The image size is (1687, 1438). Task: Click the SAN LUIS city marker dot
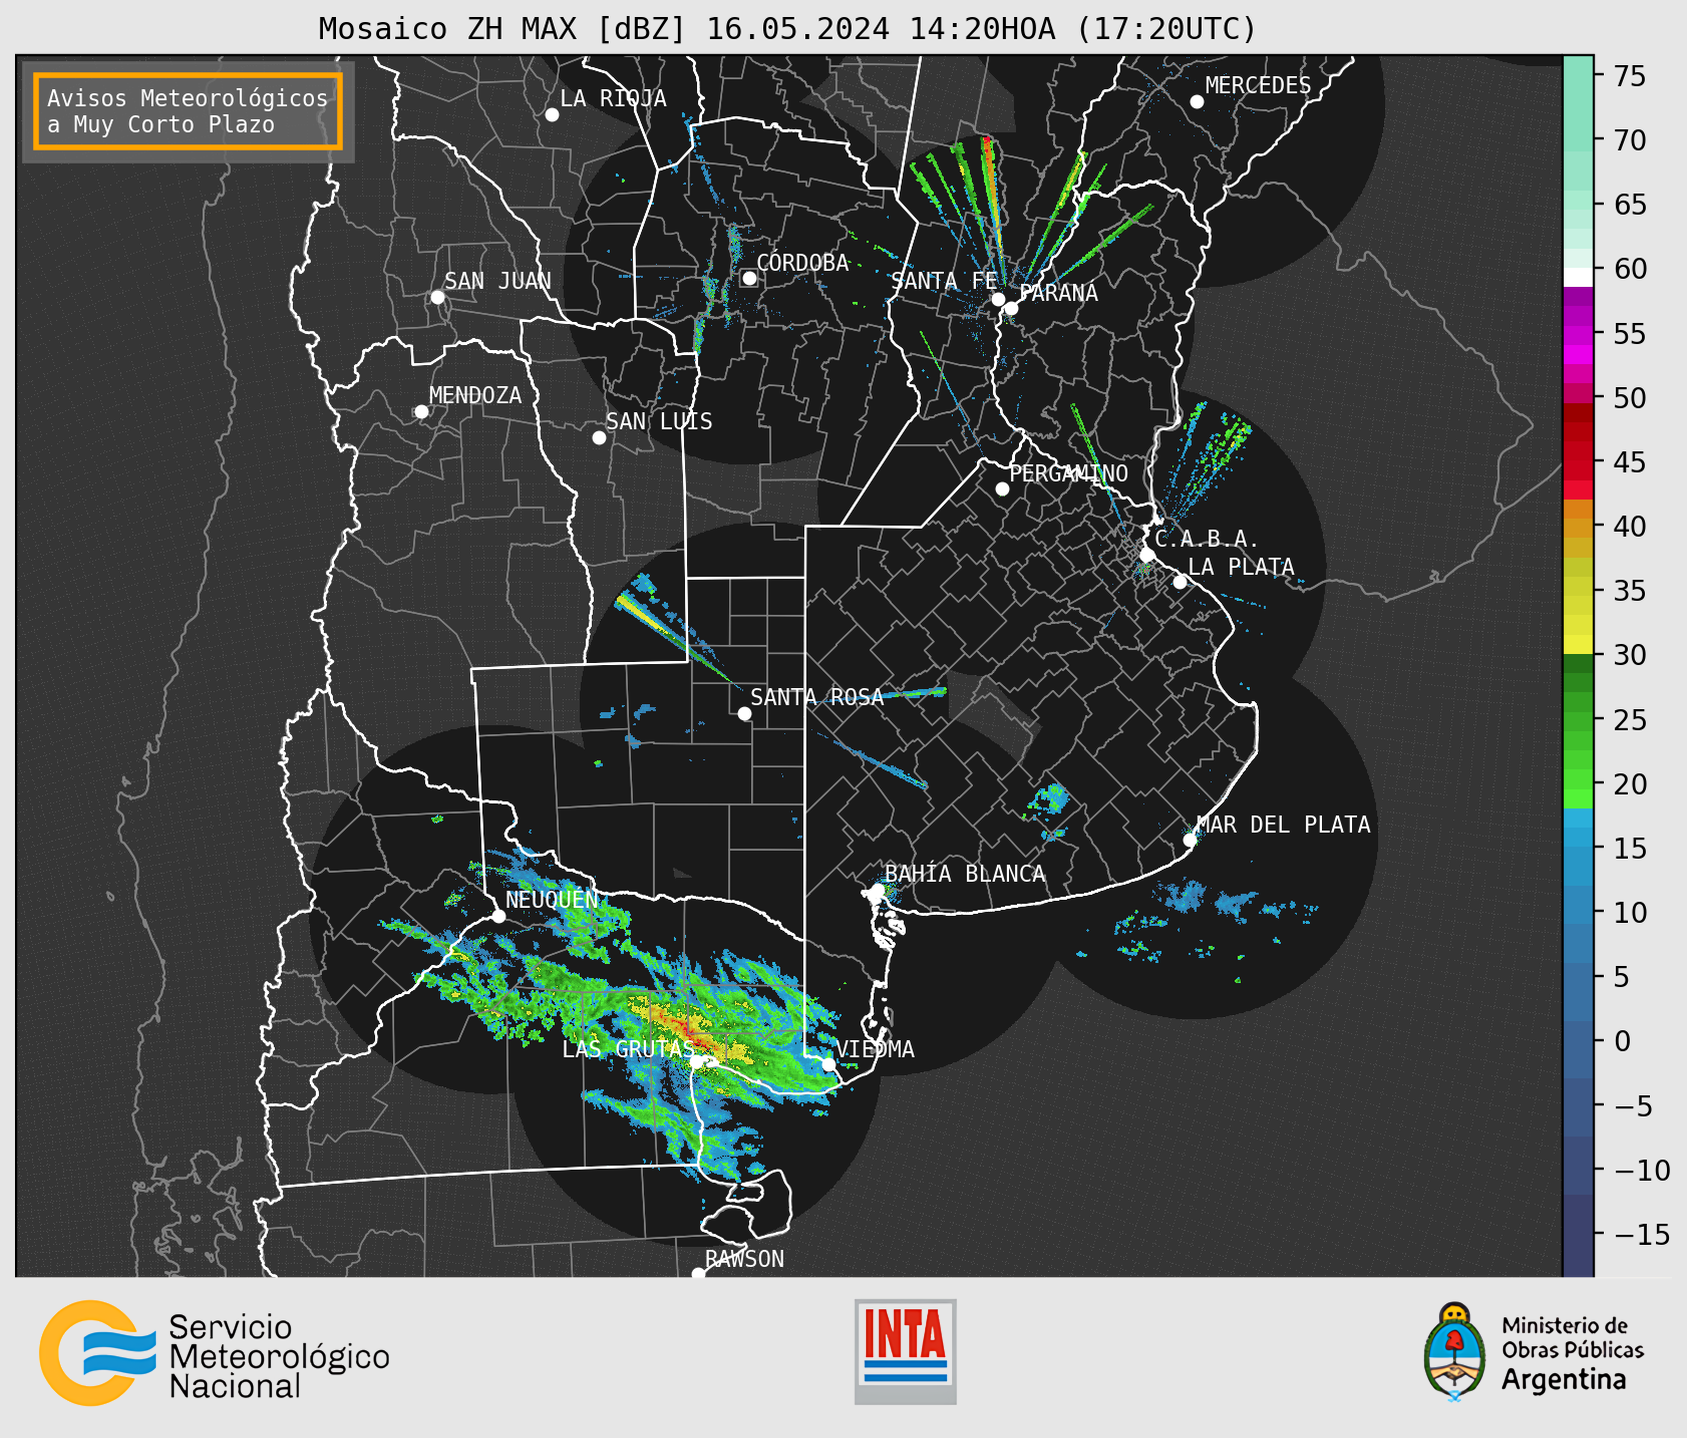599,438
